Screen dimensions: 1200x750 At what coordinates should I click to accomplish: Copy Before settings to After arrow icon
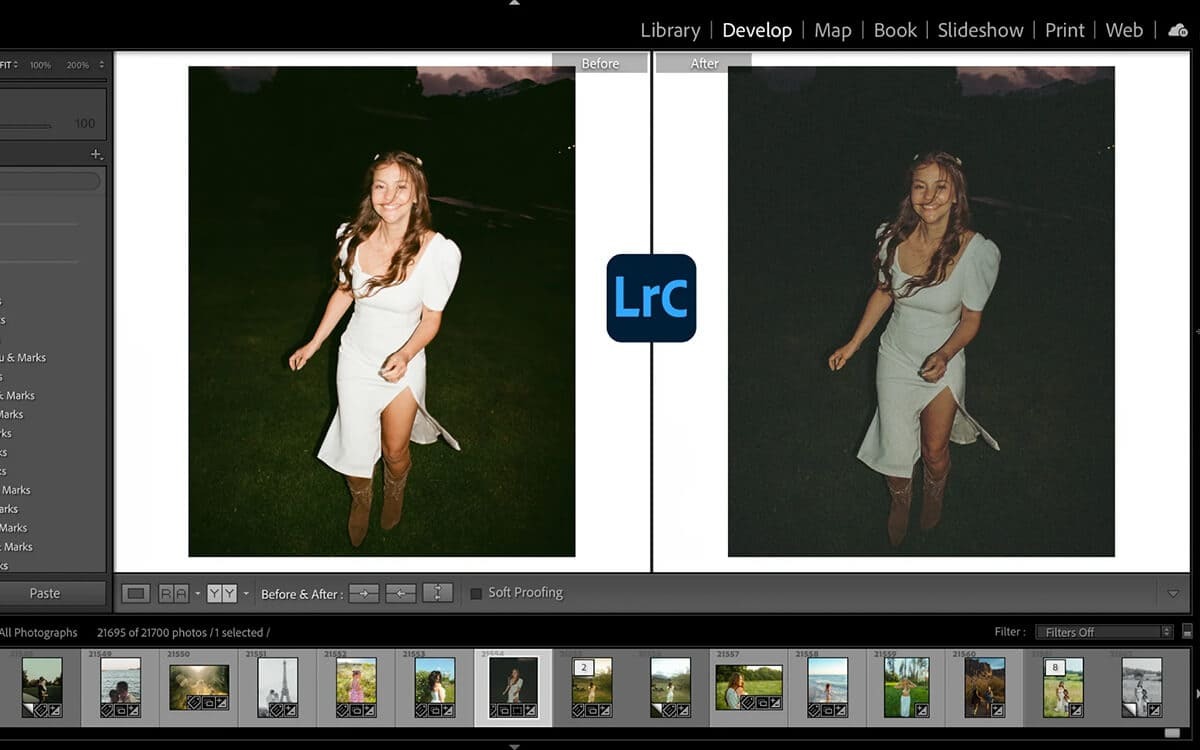364,593
